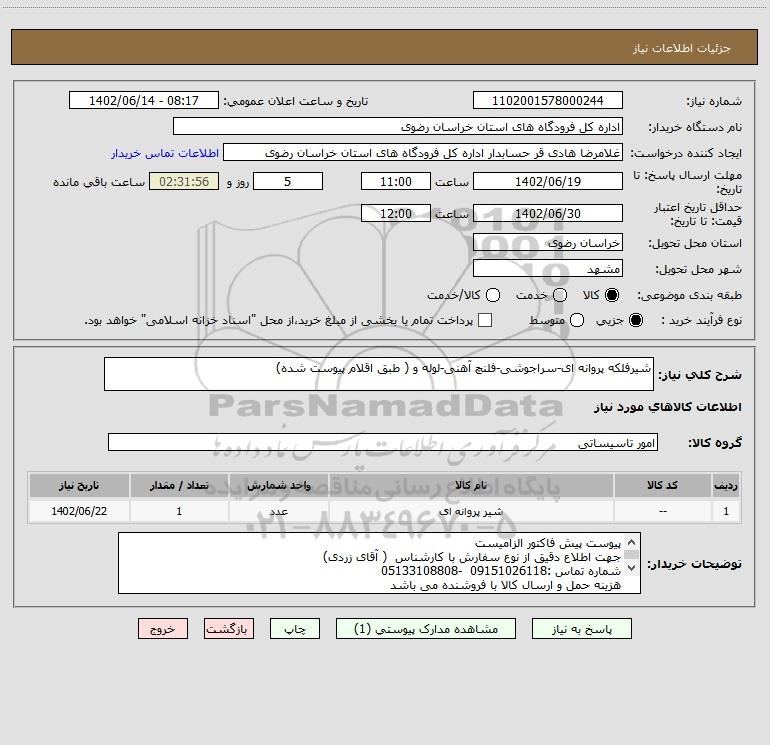The image size is (770, 745).
Task: Click the خروج exit button
Action: click(x=163, y=629)
